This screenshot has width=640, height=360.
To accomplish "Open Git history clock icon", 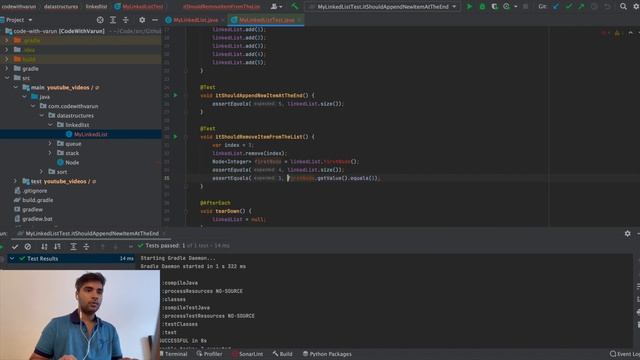I will 594,7.
